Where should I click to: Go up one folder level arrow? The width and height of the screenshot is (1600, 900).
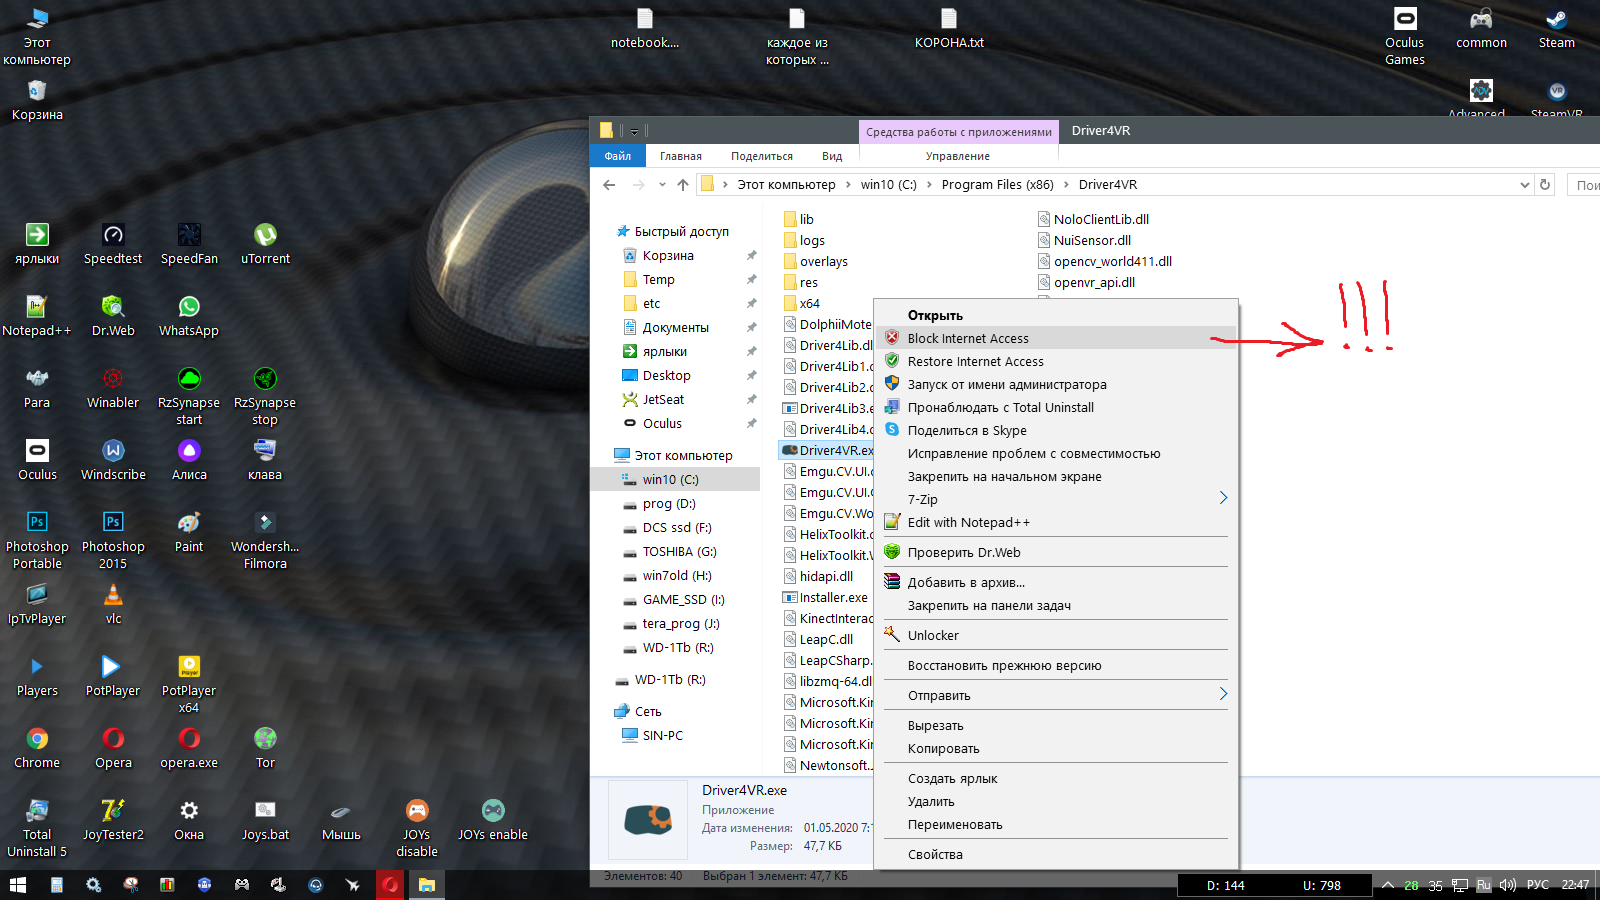click(683, 185)
